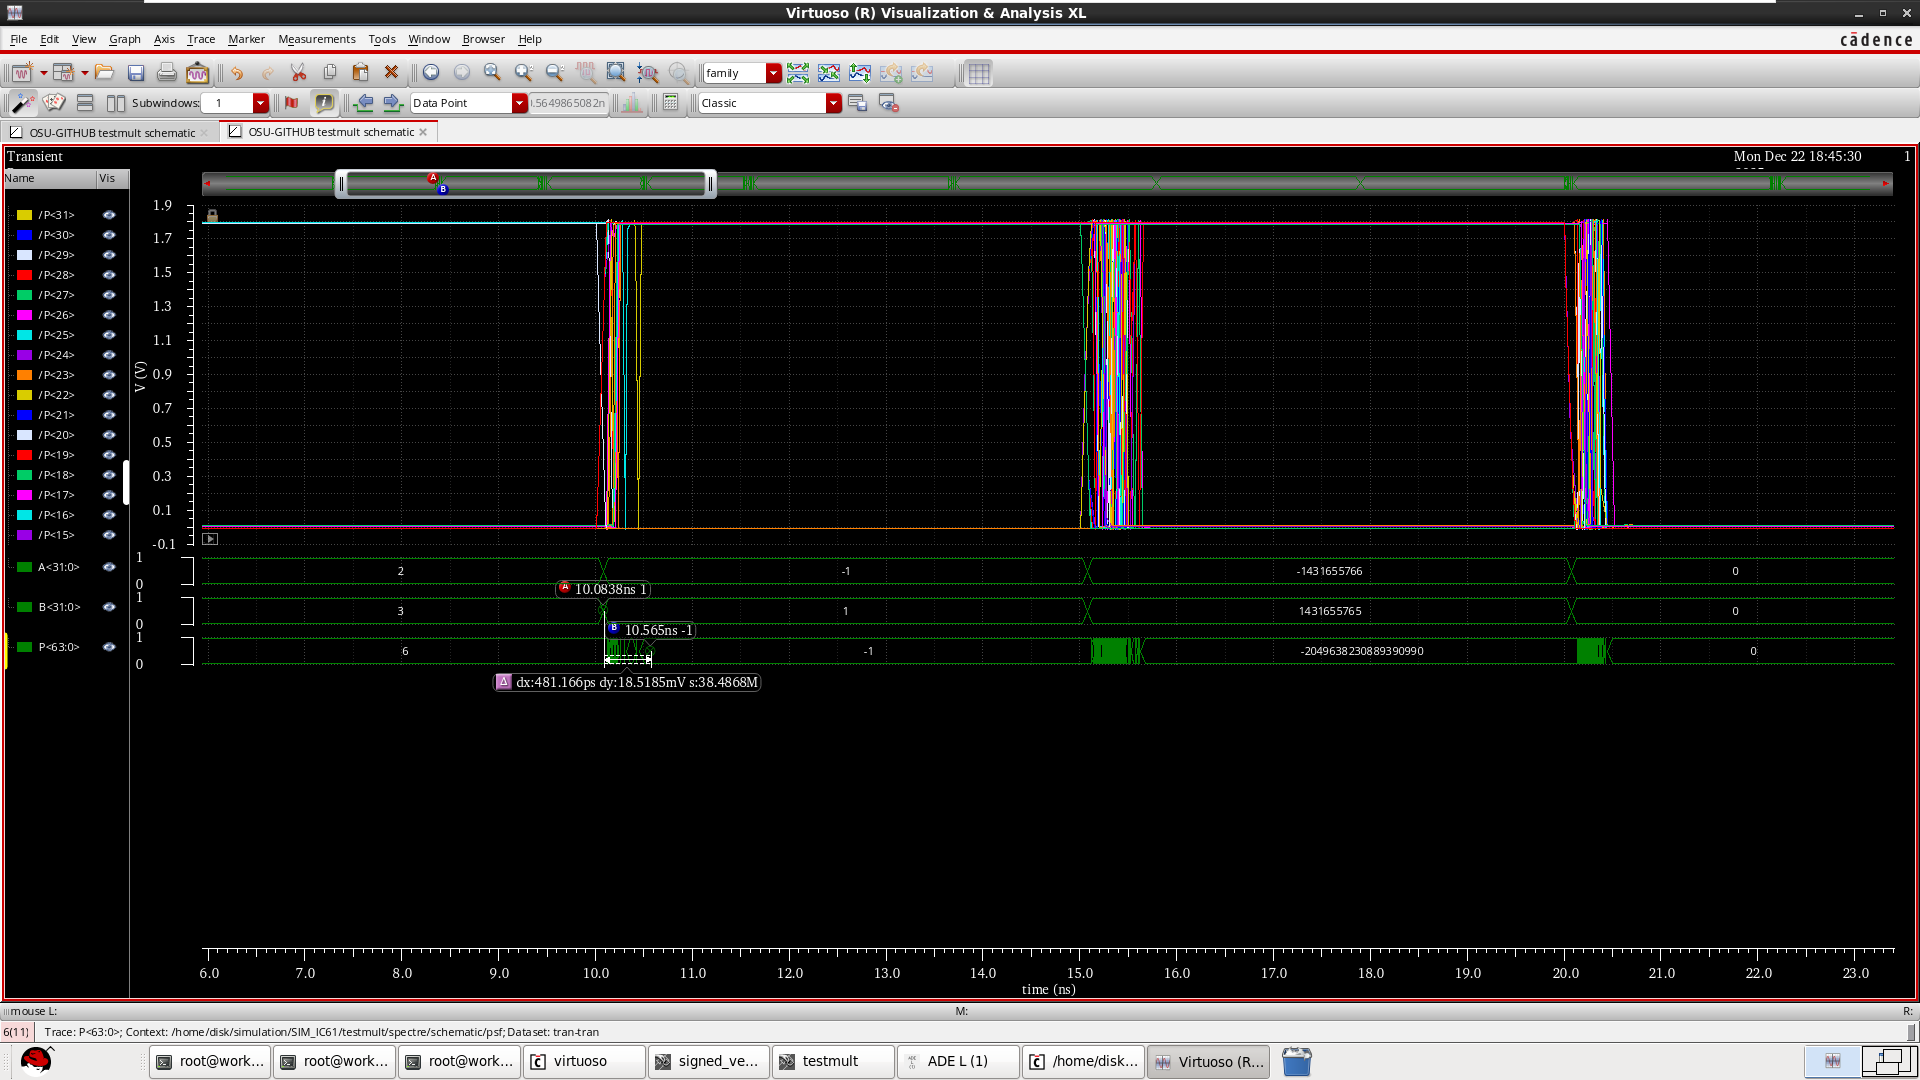Hide the /P<31> trace visibility eye

click(108, 215)
